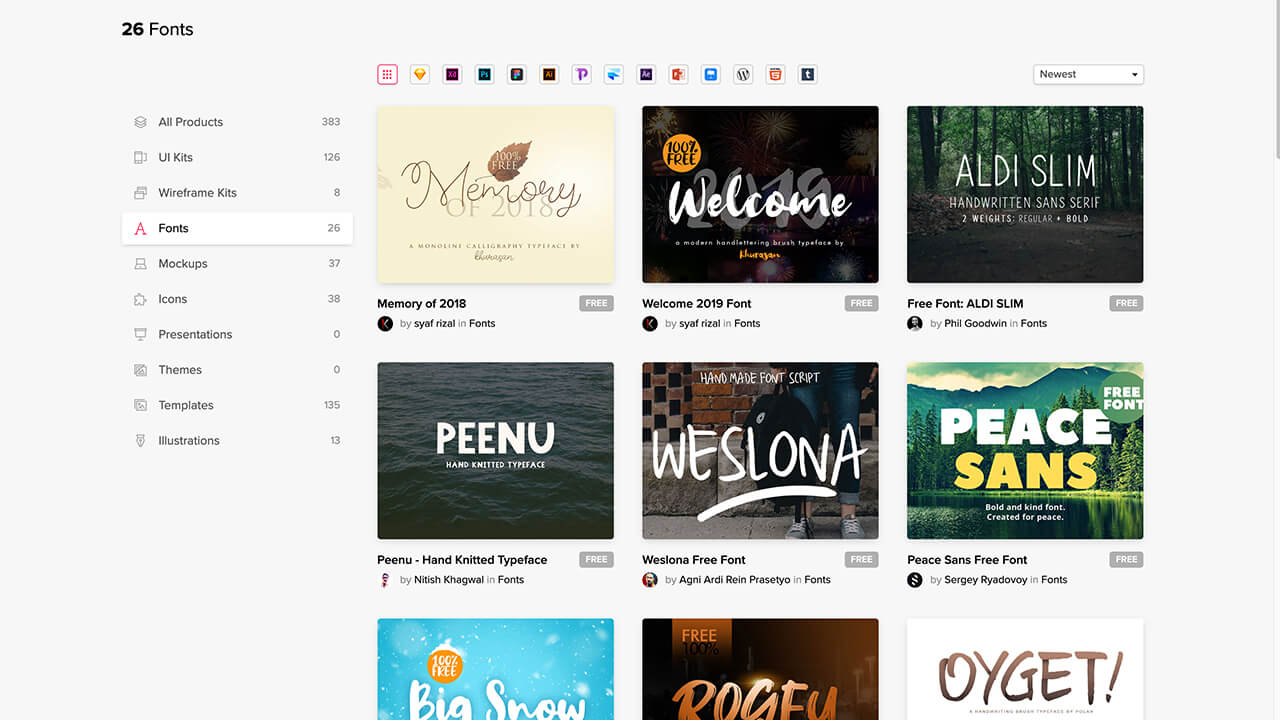Filter by Sketch file format
Image resolution: width=1280 pixels, height=720 pixels.
click(x=420, y=74)
